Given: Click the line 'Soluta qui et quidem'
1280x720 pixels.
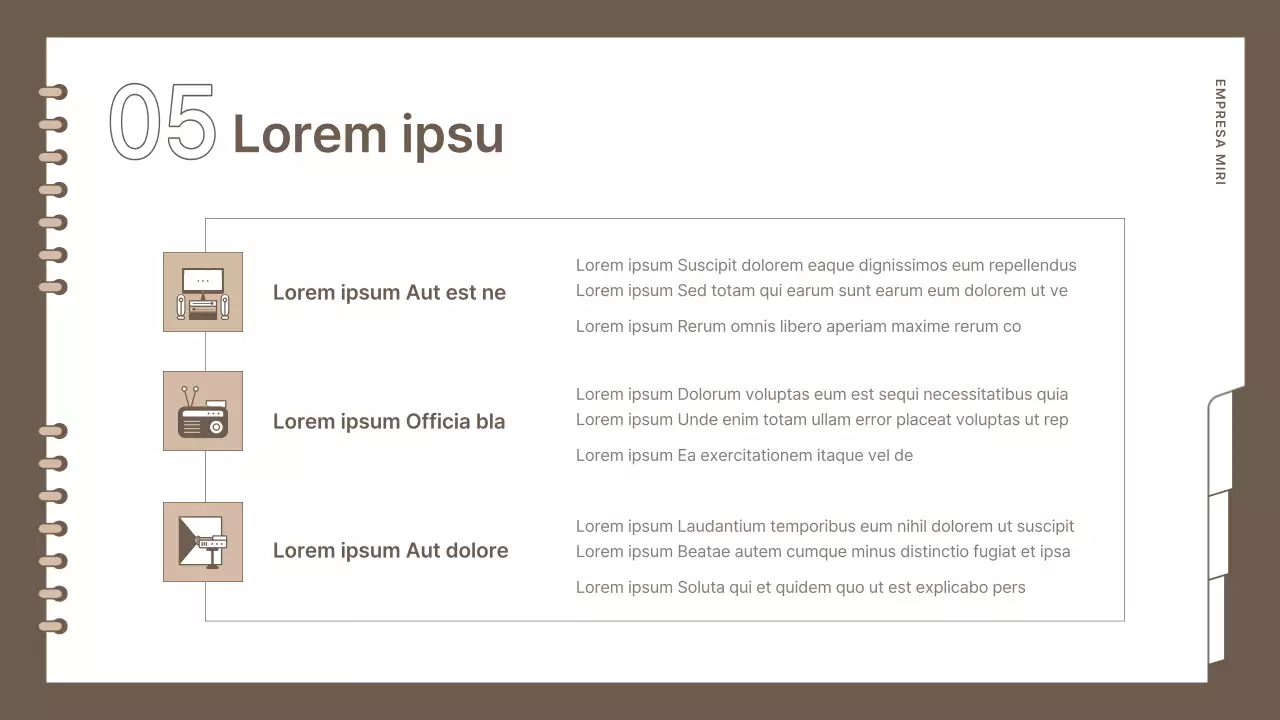Looking at the screenshot, I should tap(800, 588).
